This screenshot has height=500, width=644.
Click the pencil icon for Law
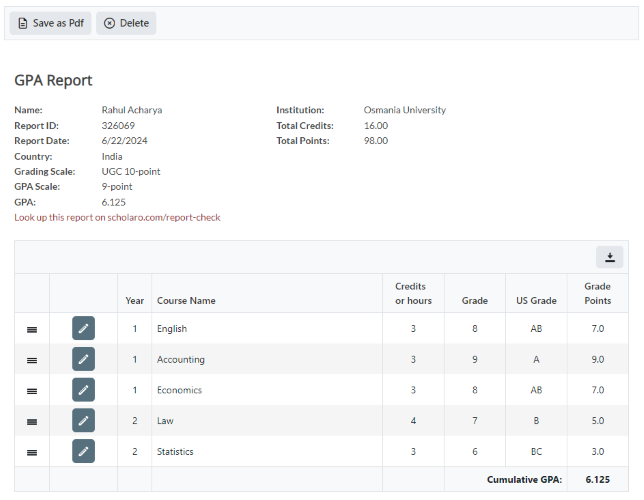(83, 421)
